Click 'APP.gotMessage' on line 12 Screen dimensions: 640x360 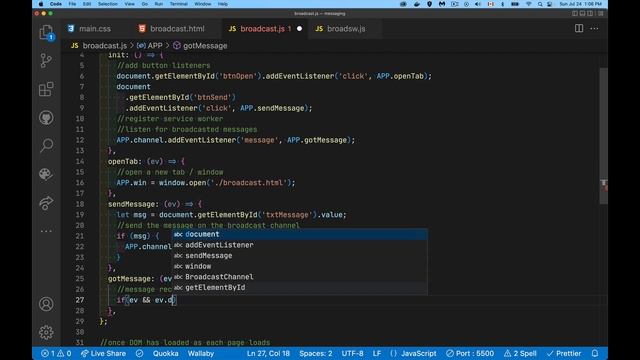pos(317,140)
